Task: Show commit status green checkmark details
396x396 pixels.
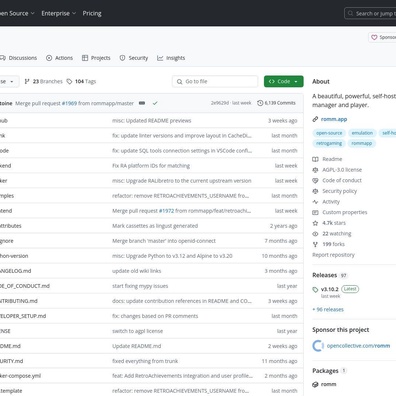Action: click(155, 103)
